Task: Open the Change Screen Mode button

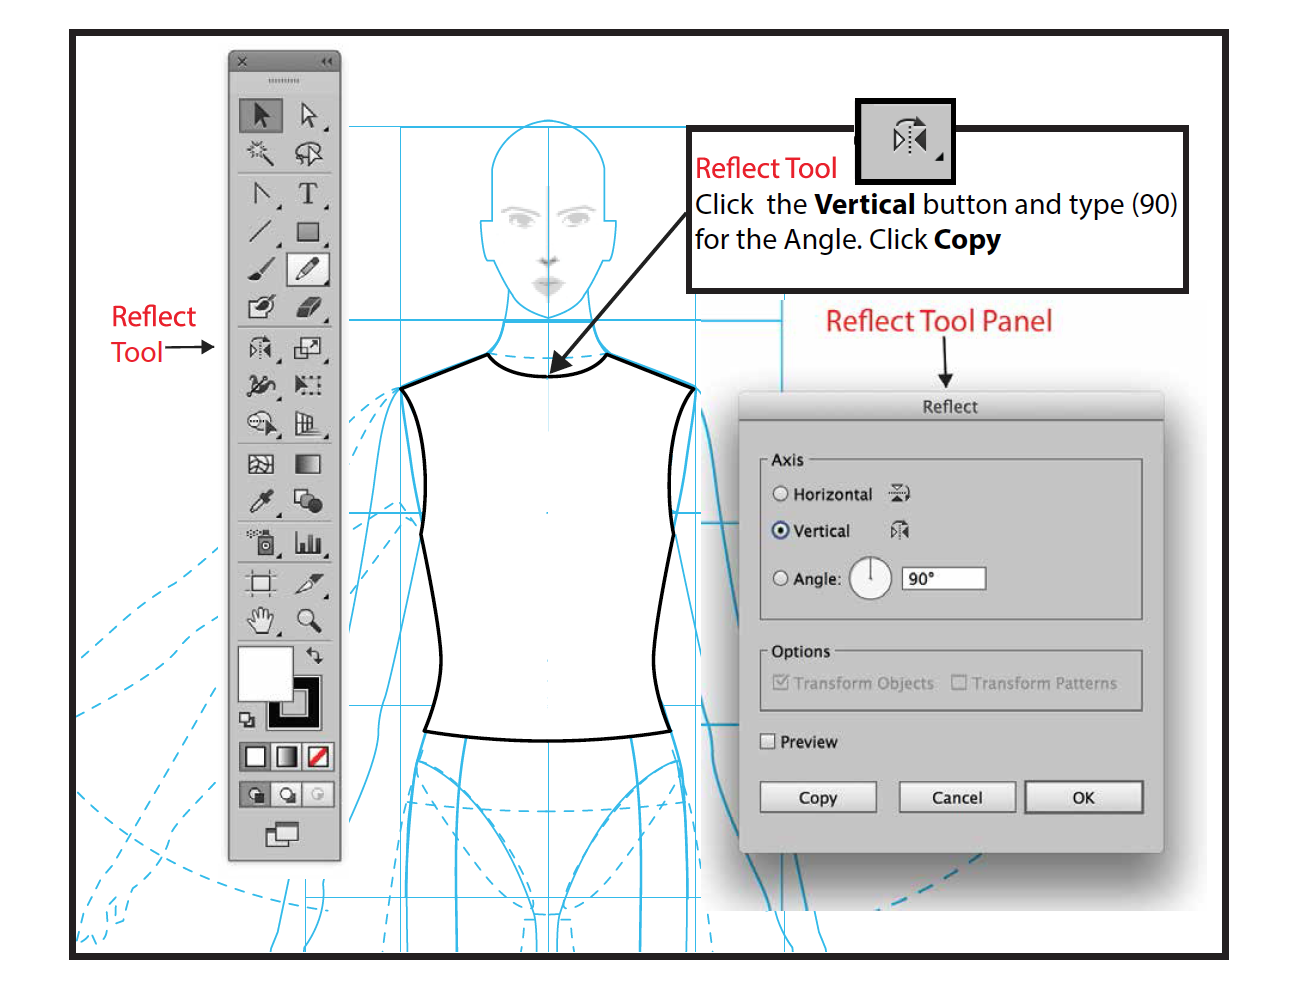Action: click(x=283, y=835)
